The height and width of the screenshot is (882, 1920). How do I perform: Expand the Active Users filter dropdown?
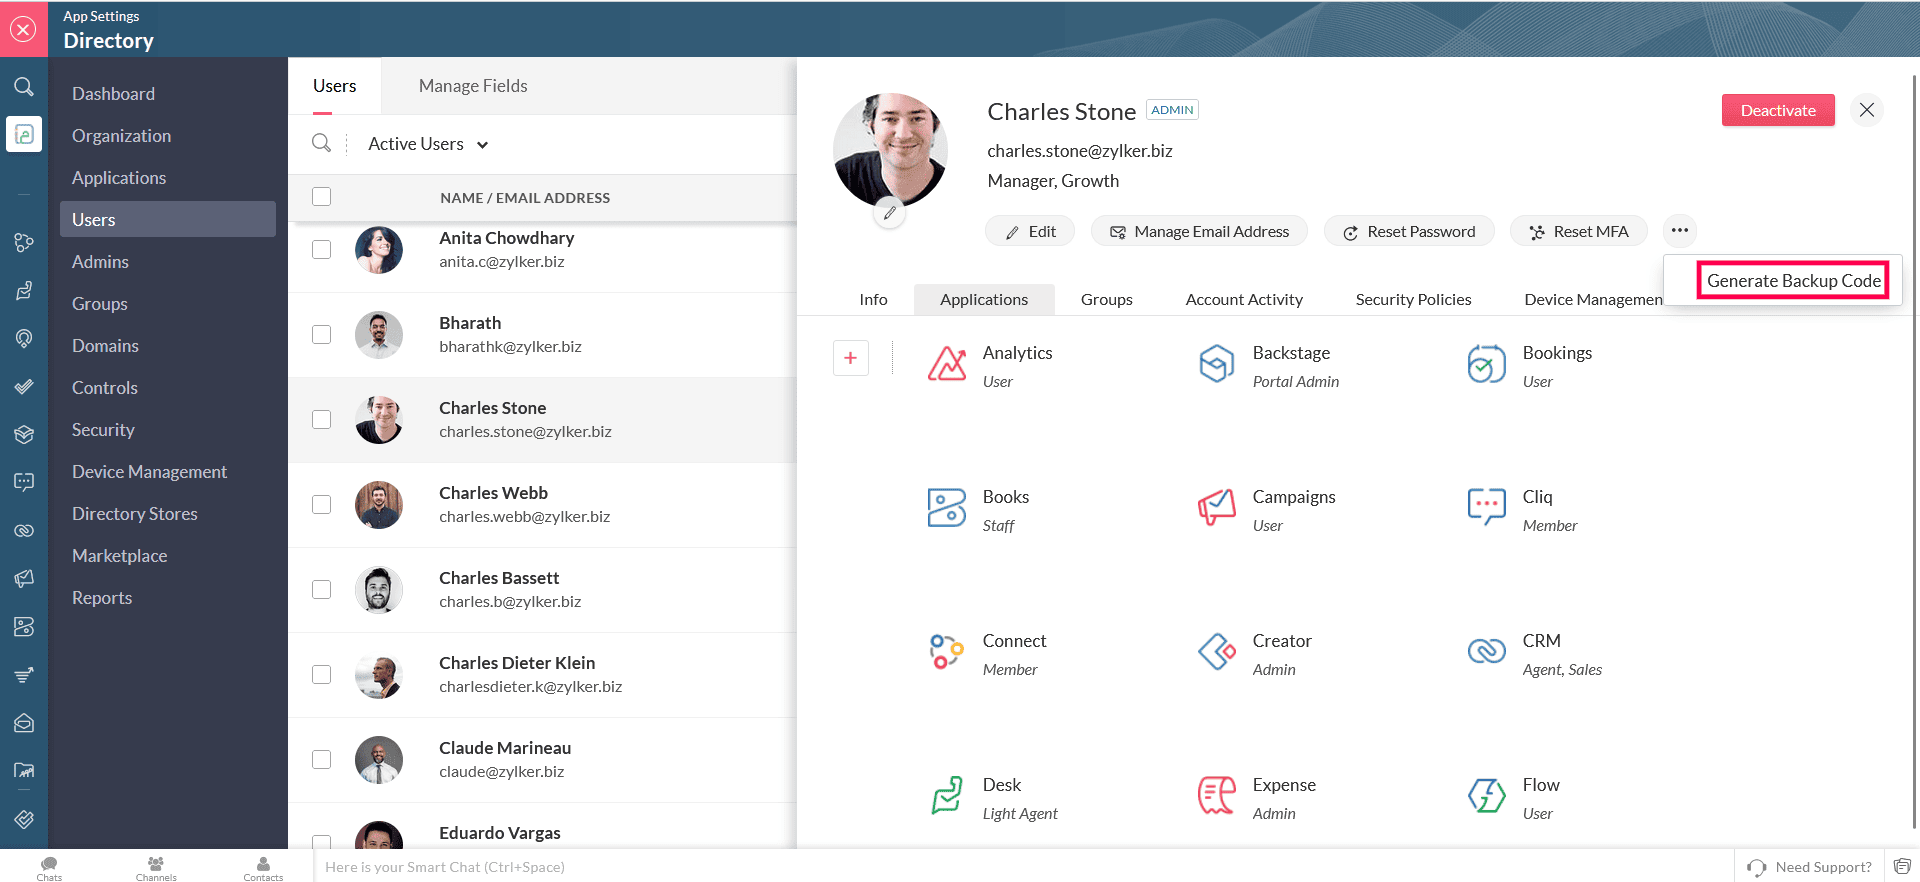click(x=428, y=144)
